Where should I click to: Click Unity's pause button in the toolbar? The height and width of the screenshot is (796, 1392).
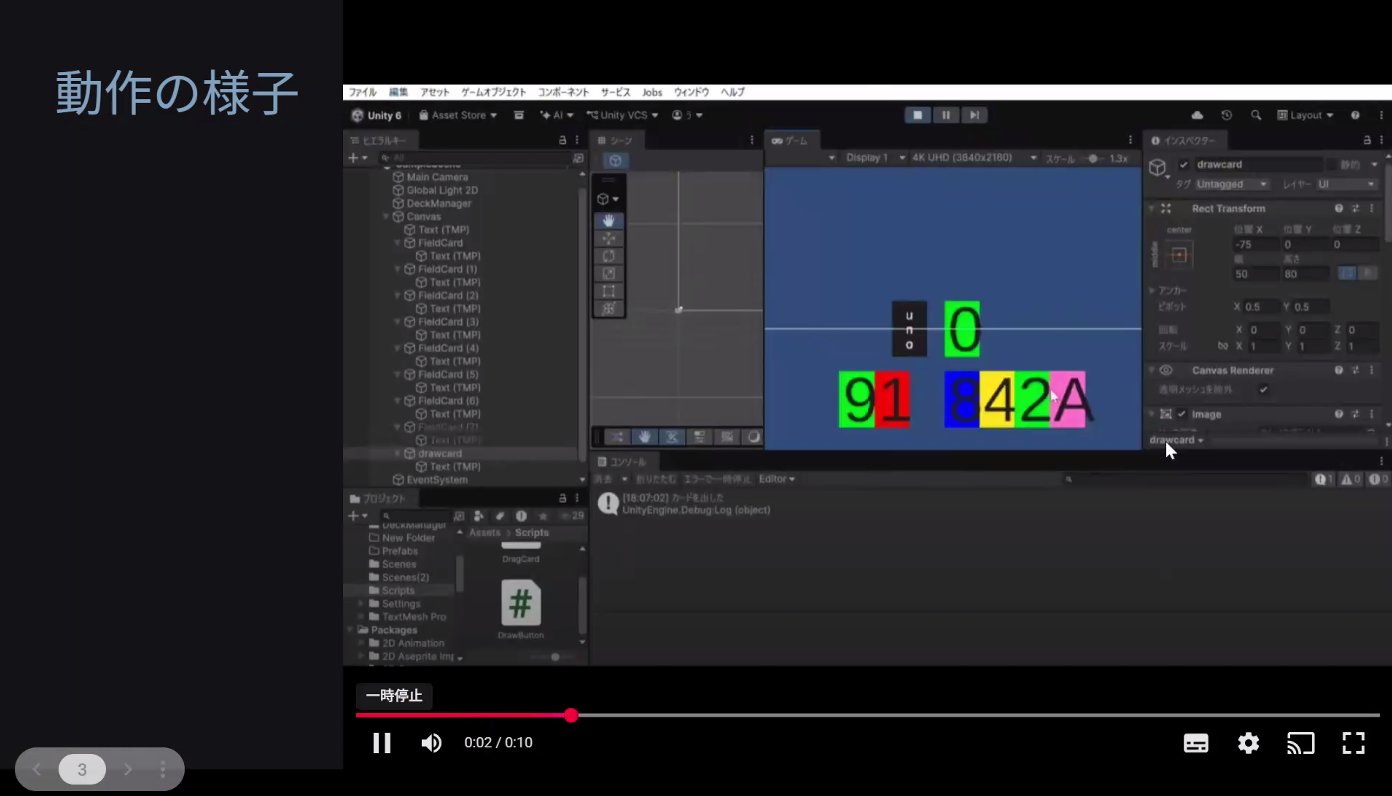click(x=945, y=115)
